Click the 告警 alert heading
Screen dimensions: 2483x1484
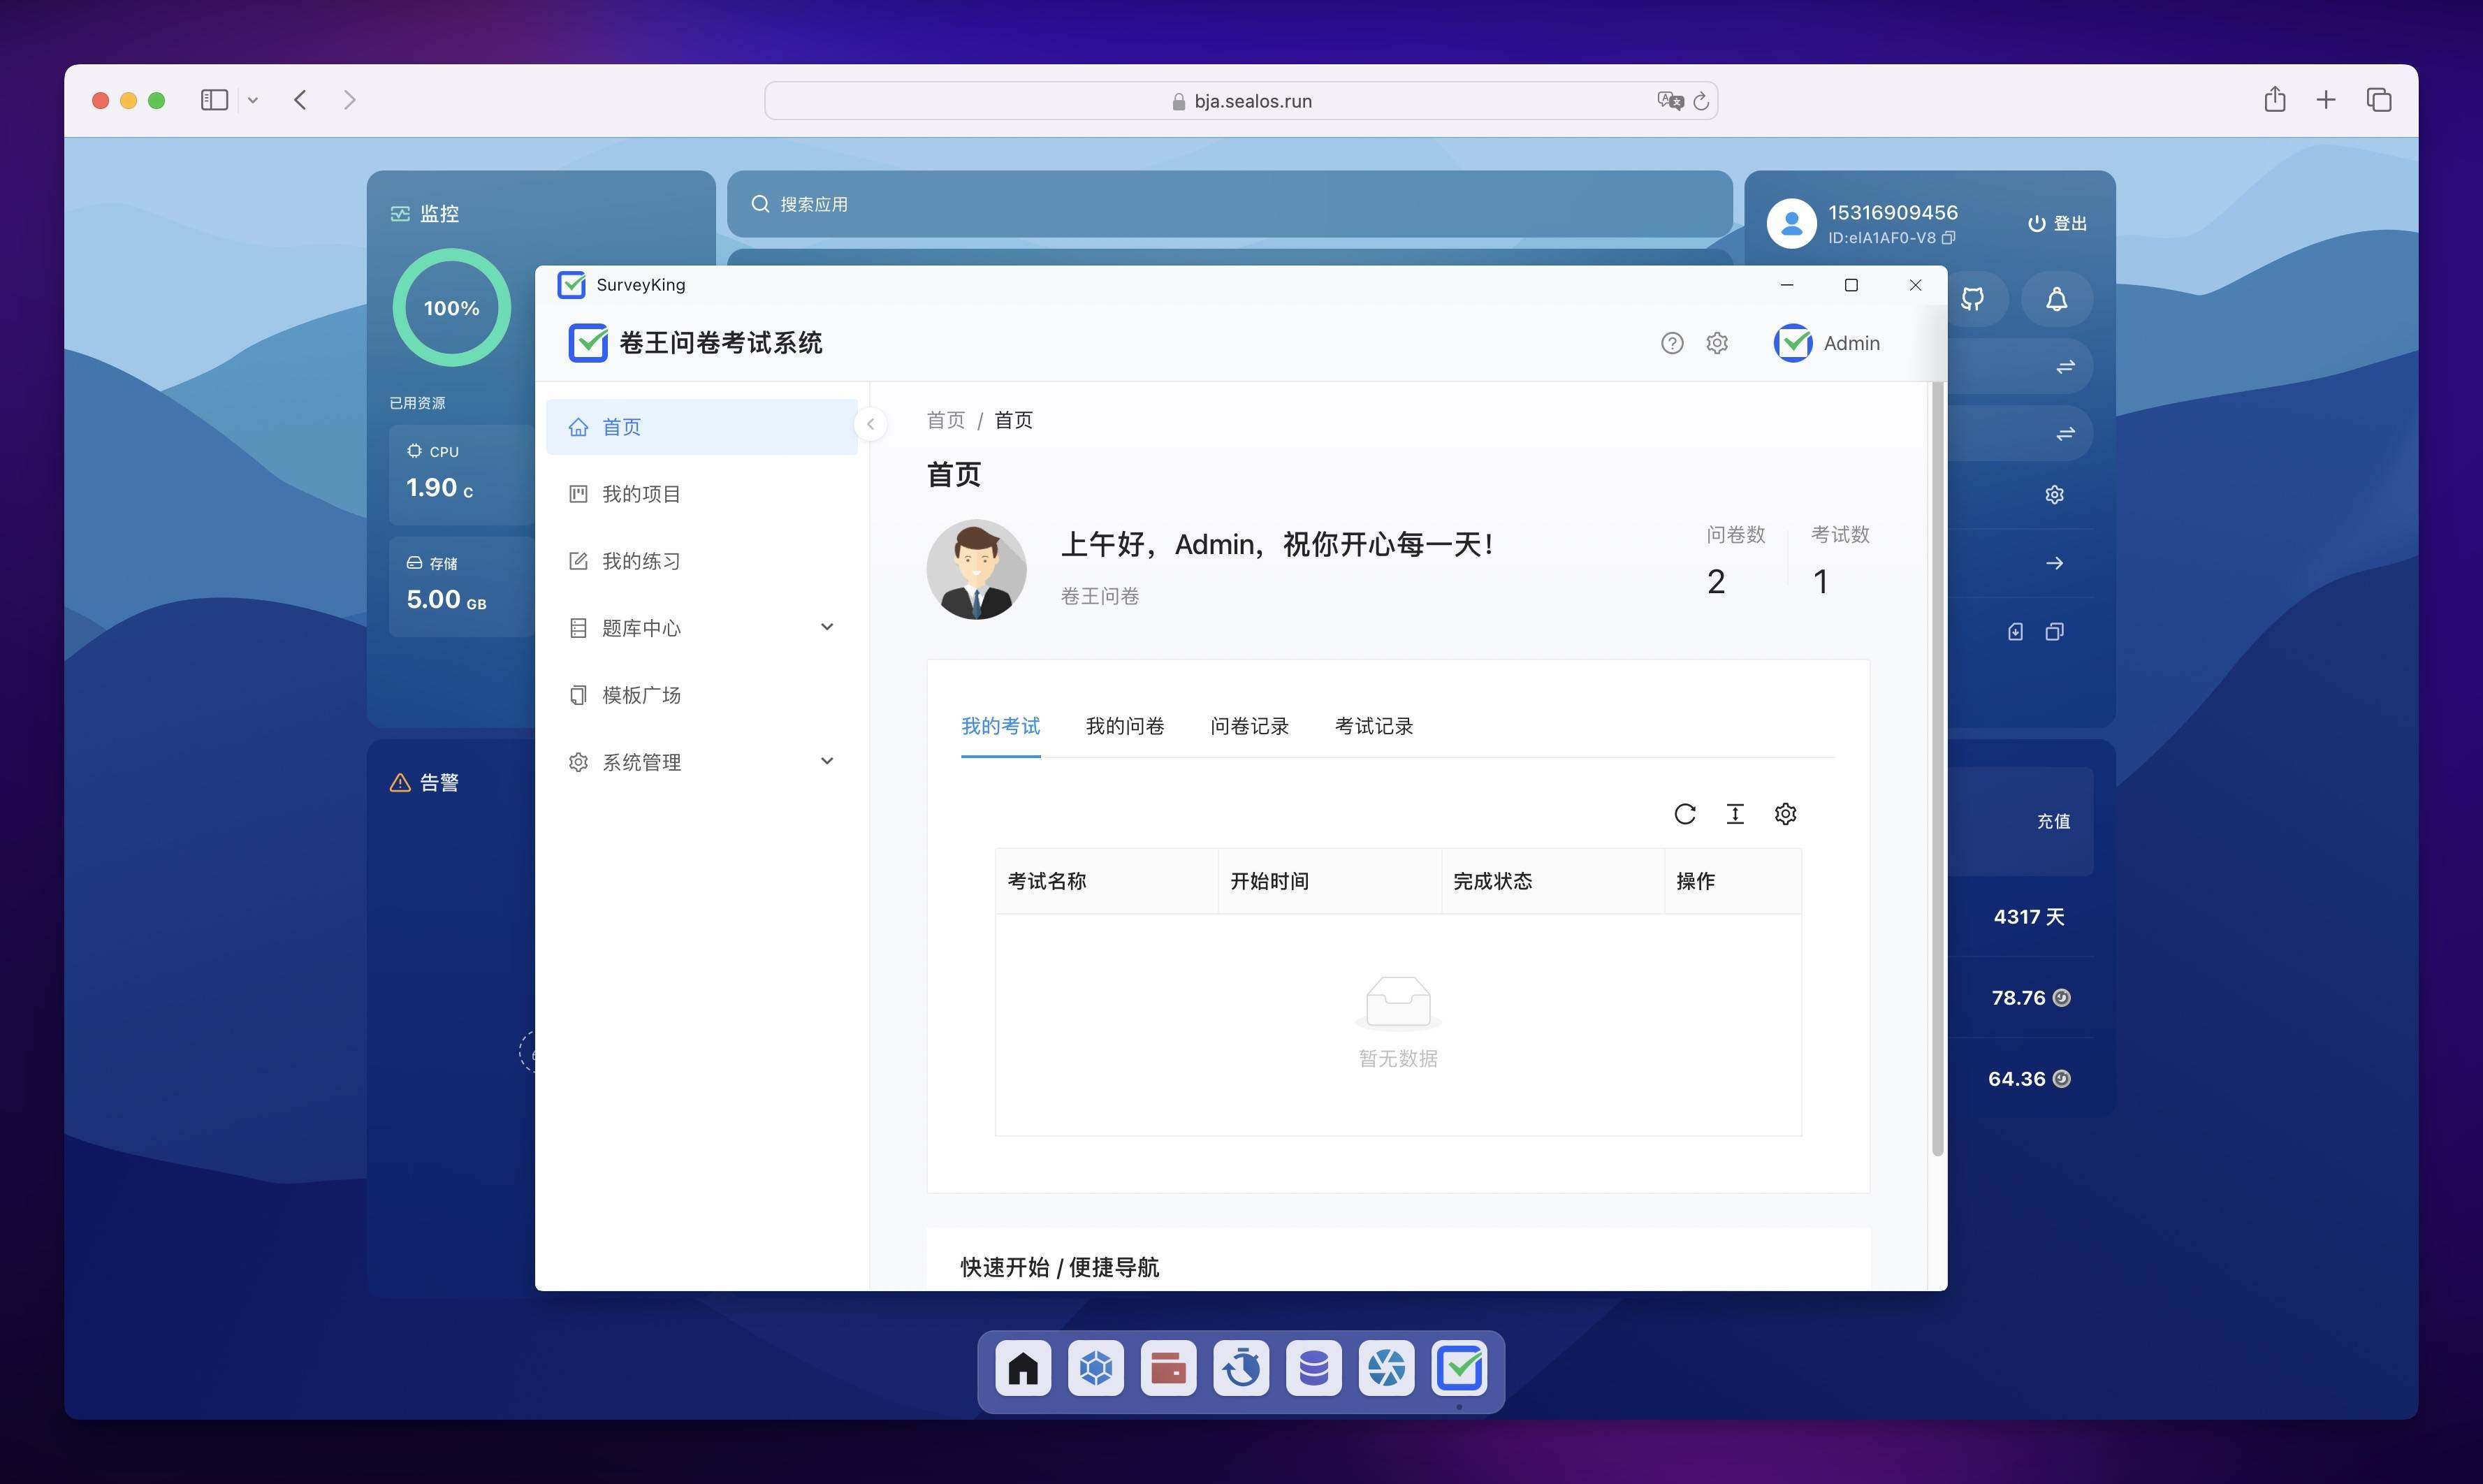click(424, 782)
